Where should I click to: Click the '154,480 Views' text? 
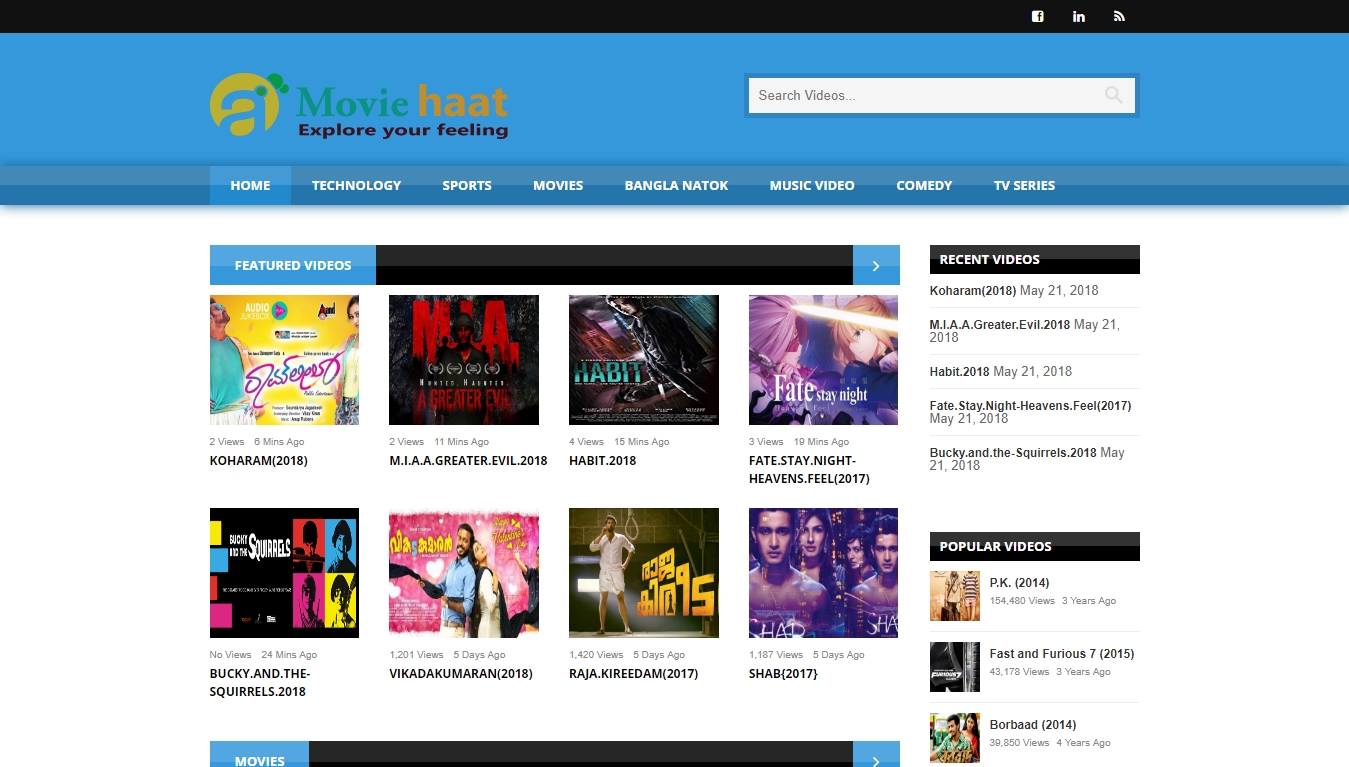[1022, 601]
